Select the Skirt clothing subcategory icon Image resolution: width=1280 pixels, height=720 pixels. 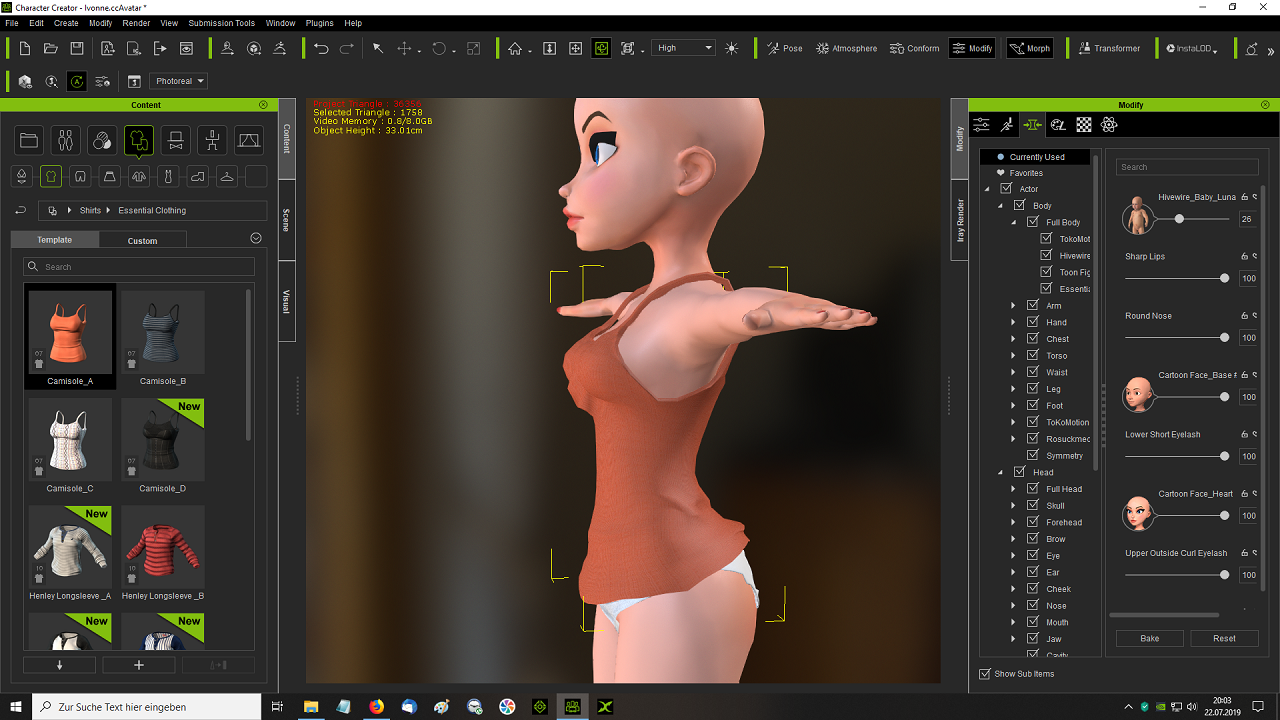(110, 177)
